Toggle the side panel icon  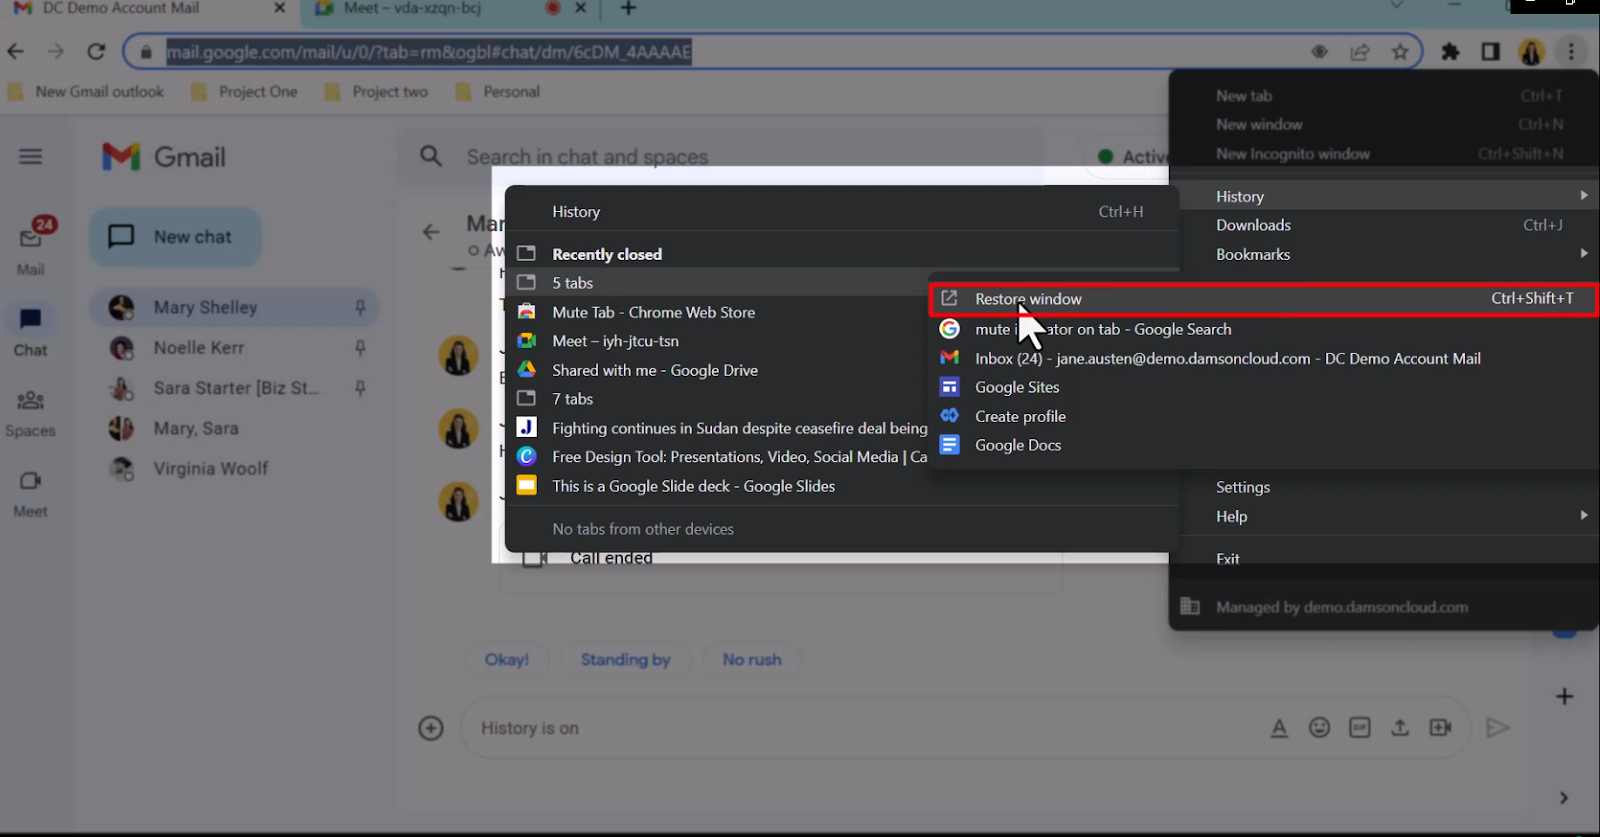point(1490,52)
